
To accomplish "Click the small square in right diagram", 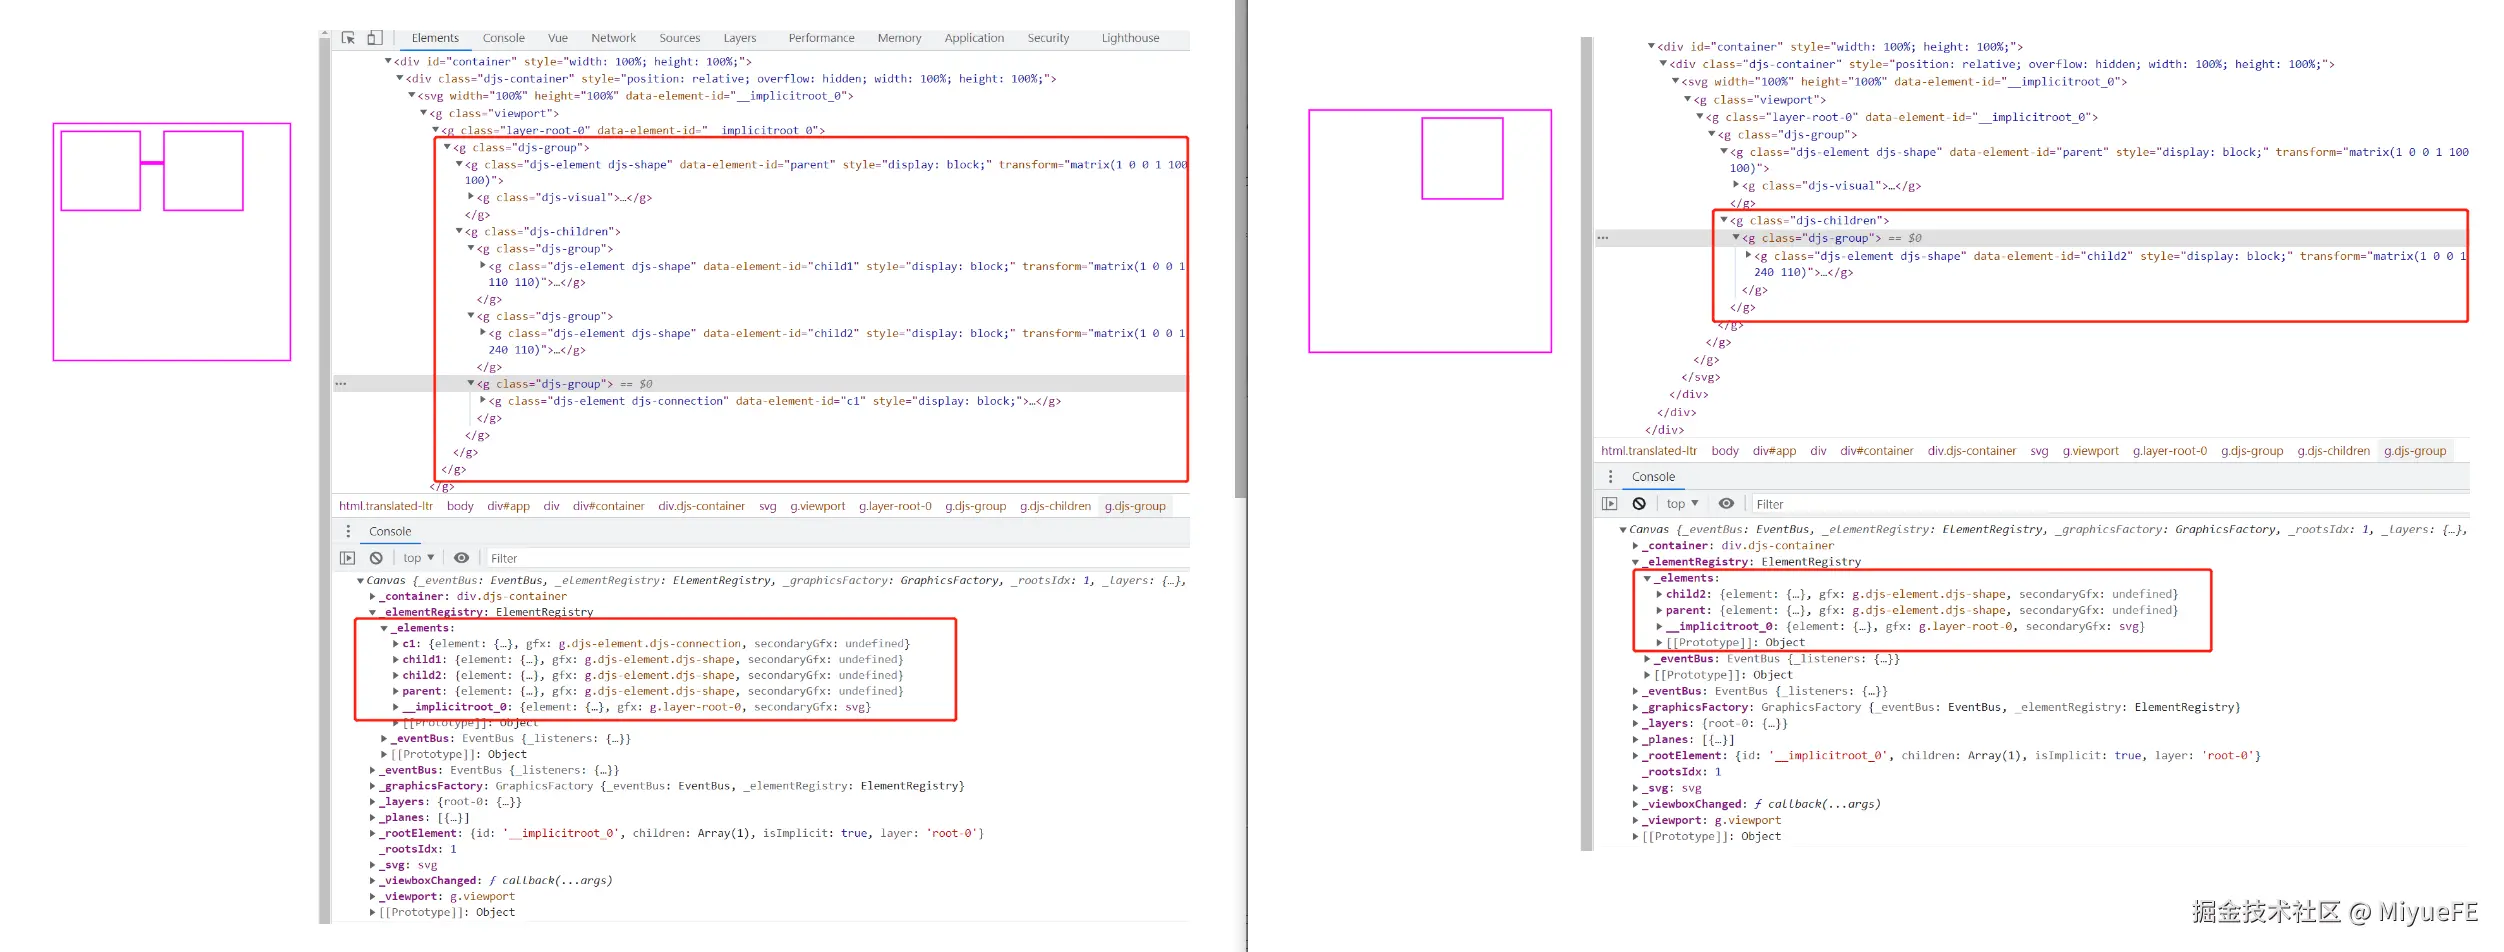I will point(1462,159).
